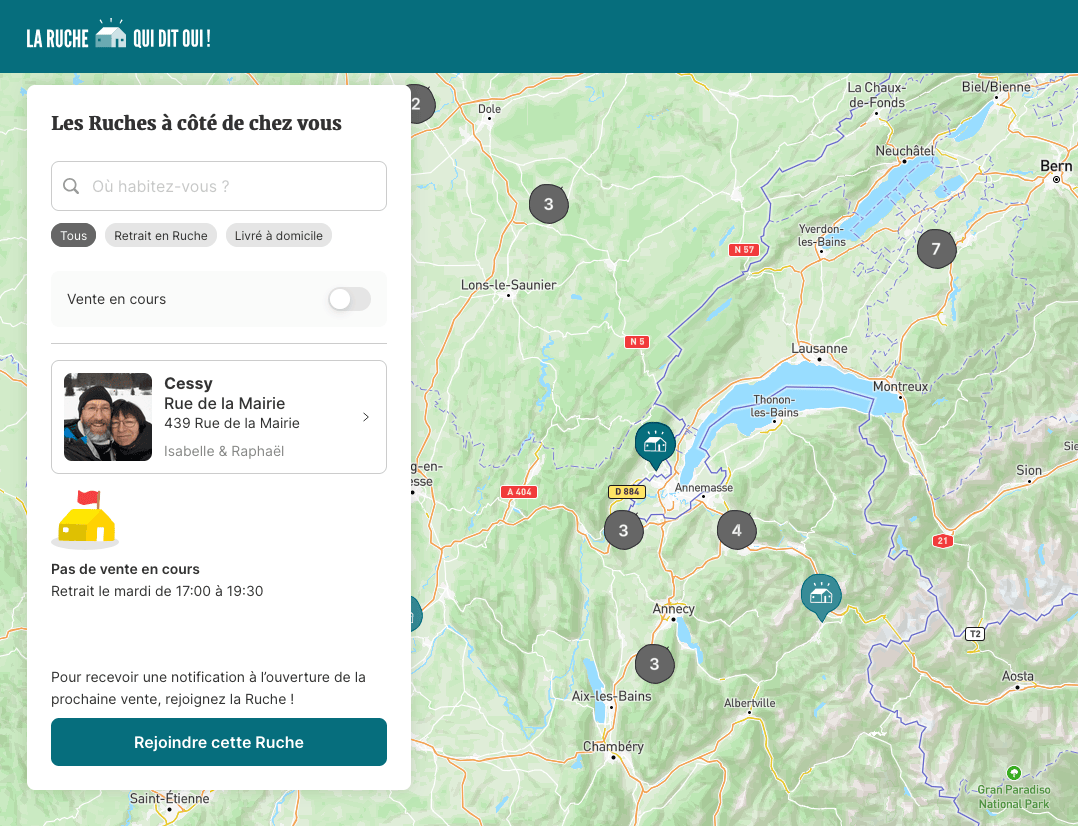Click 'Biel/Bienne' map label

point(996,87)
